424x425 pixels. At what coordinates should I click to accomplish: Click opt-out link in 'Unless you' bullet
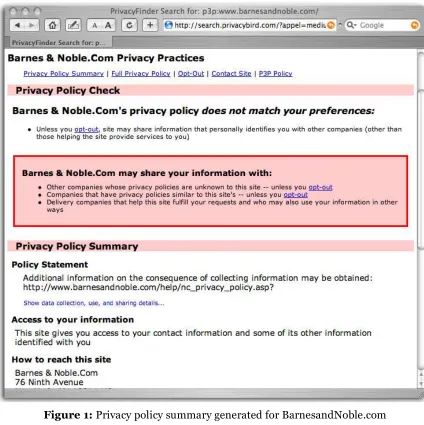87,129
